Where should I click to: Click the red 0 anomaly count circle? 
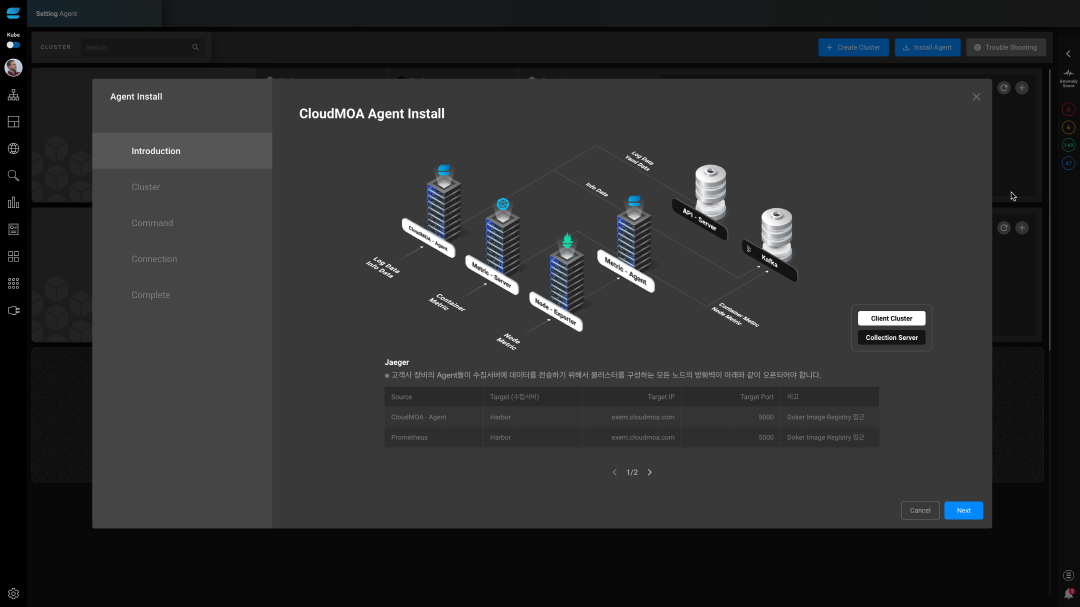coord(1068,109)
